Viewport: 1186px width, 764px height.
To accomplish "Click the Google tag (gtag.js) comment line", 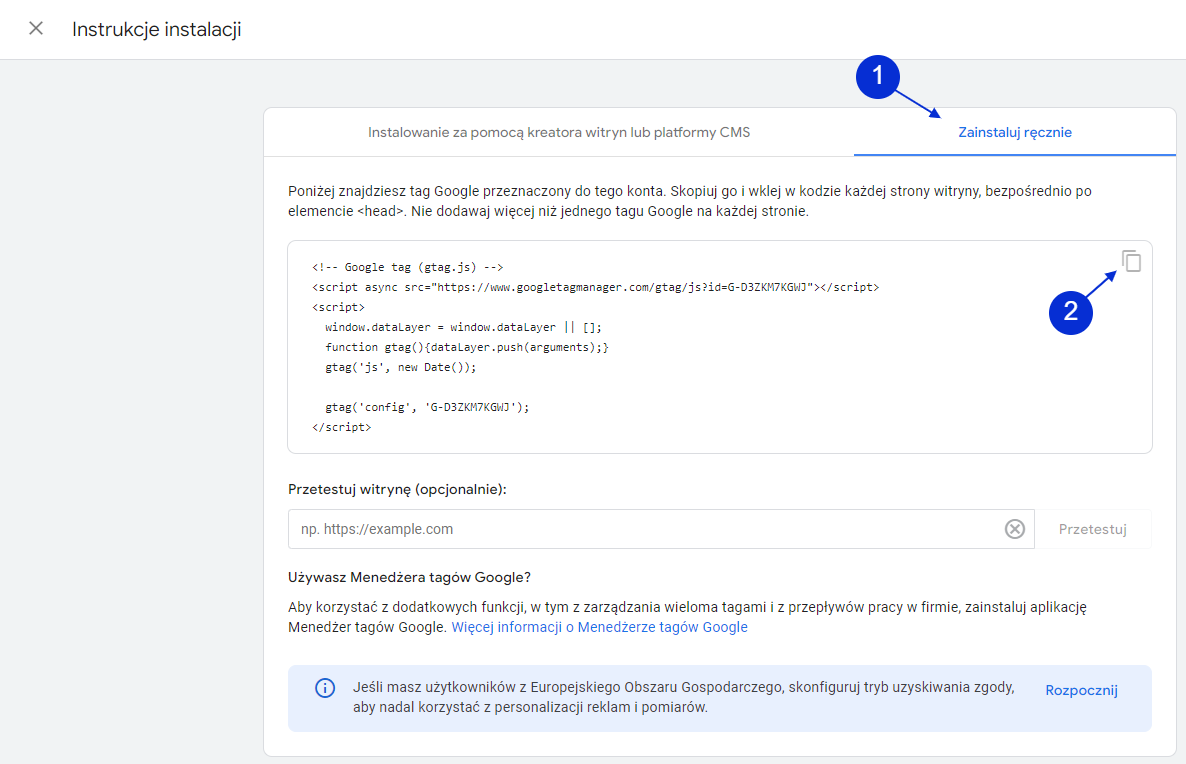I will (x=408, y=267).
